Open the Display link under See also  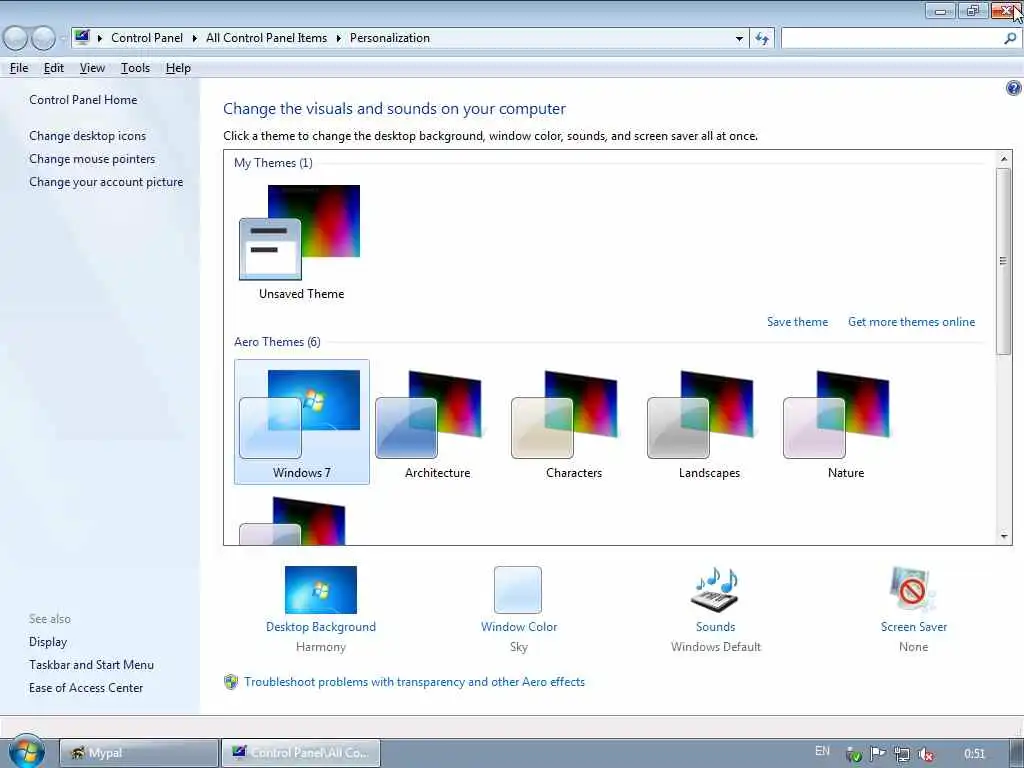(x=48, y=642)
